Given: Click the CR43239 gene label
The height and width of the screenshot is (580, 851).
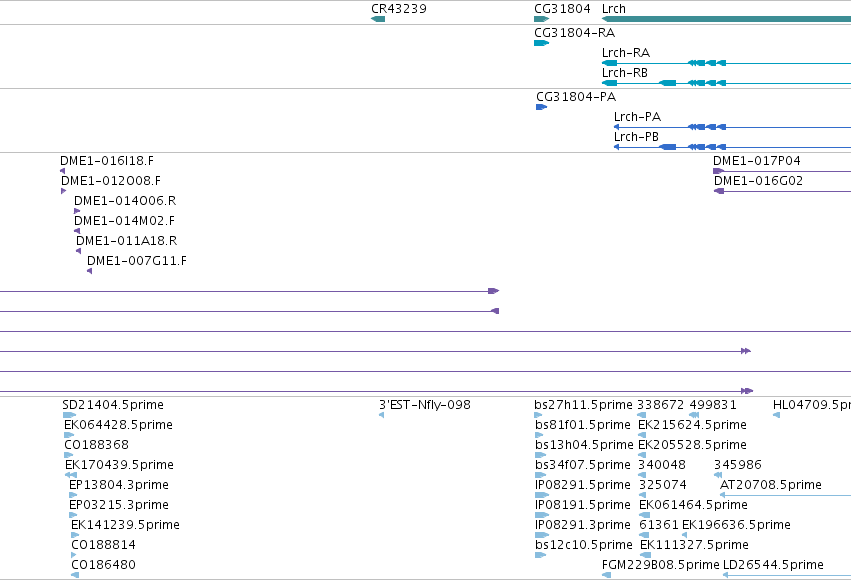Looking at the screenshot, I should [x=399, y=9].
